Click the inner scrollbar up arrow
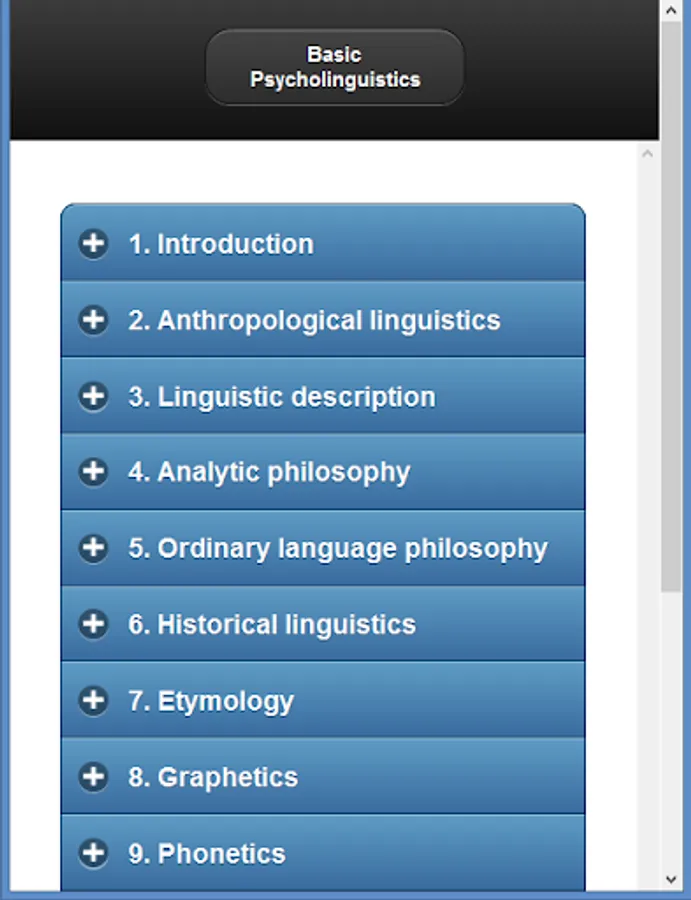Image resolution: width=691 pixels, height=900 pixels. pos(646,154)
